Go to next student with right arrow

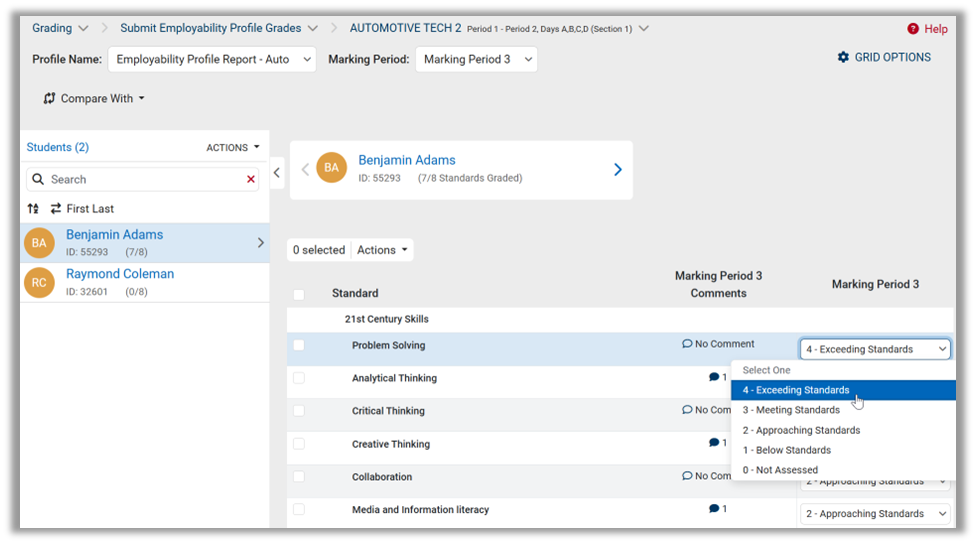(x=617, y=170)
